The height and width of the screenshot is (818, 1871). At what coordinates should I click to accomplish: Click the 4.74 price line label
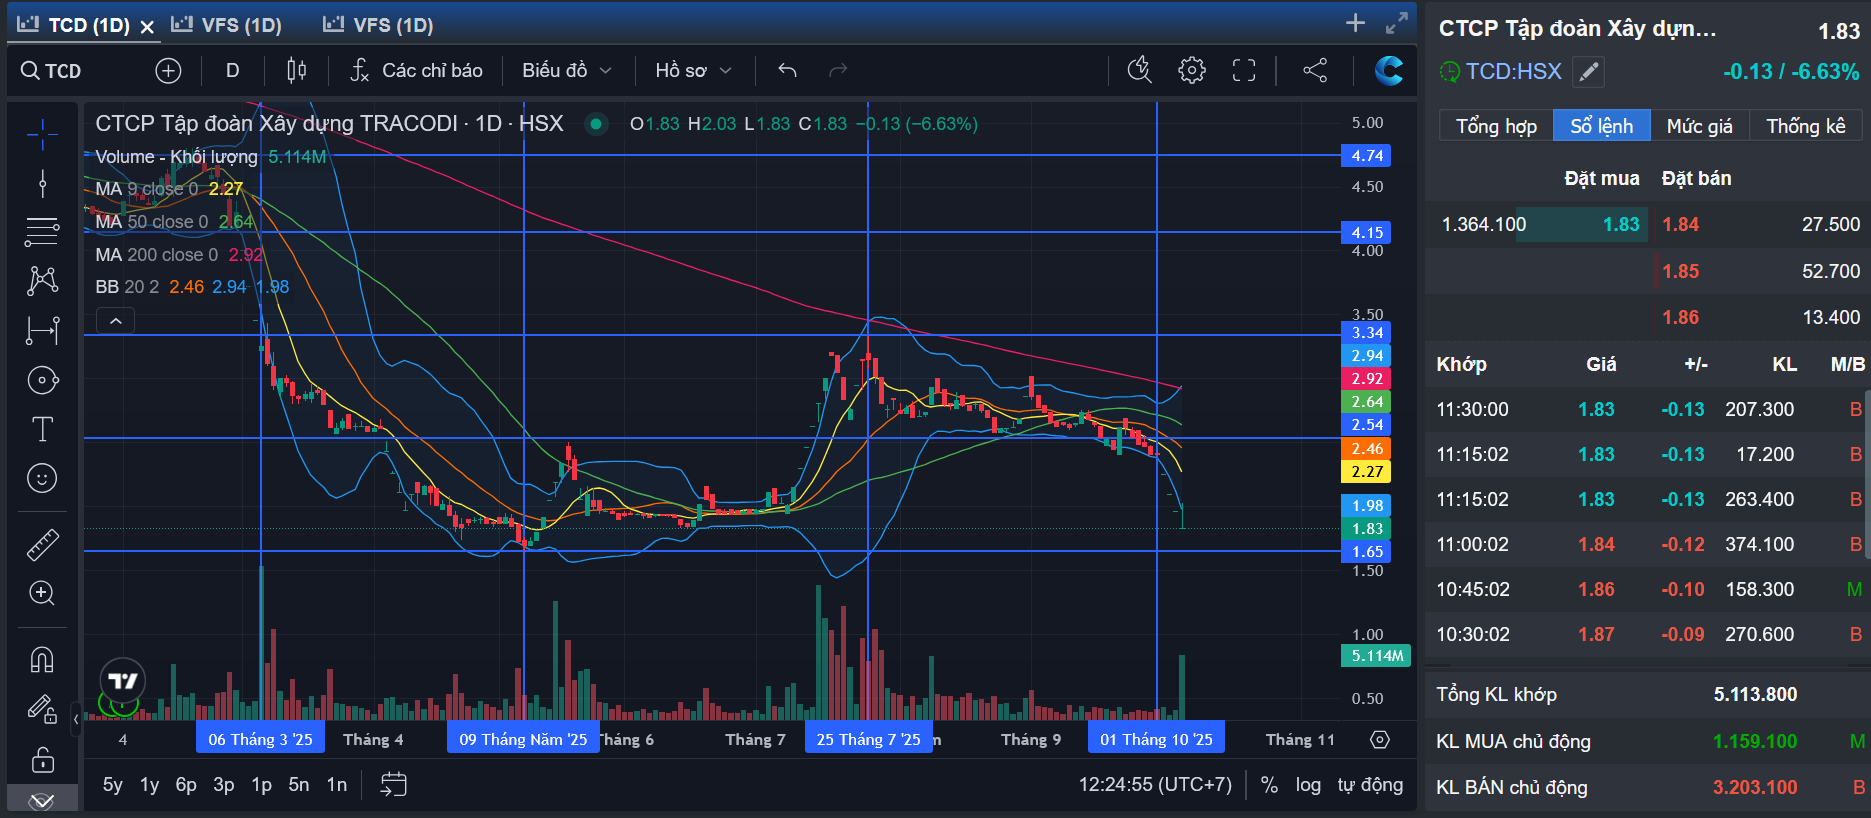pyautogui.click(x=1366, y=156)
